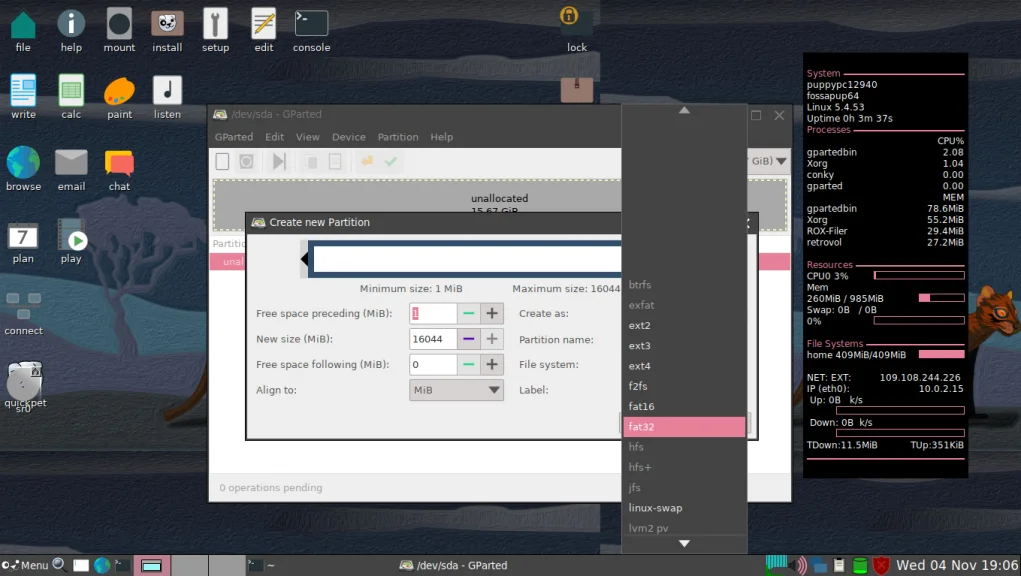Decrease Free space preceding value
This screenshot has height=576, width=1021.
pos(468,313)
